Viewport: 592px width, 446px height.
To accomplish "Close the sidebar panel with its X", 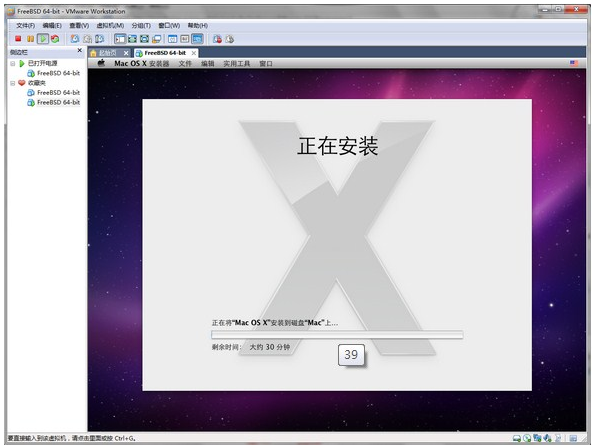I will click(x=79, y=50).
